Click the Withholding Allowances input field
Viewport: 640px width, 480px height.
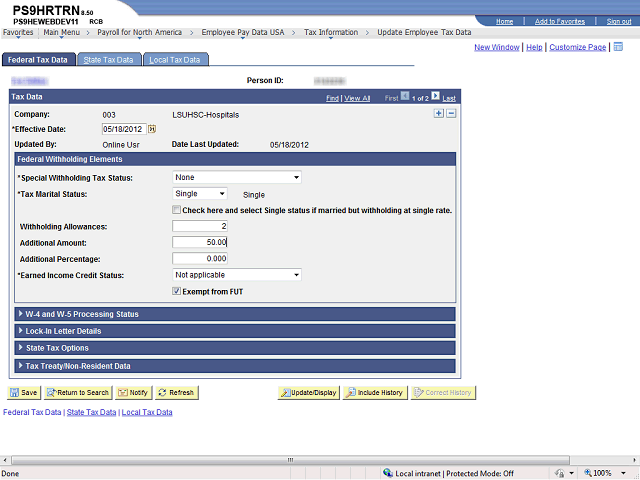point(199,226)
